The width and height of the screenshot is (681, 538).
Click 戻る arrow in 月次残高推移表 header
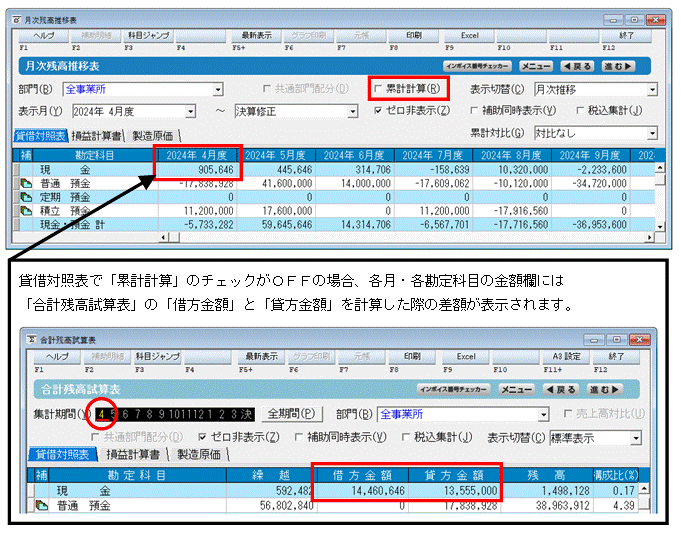coord(577,66)
